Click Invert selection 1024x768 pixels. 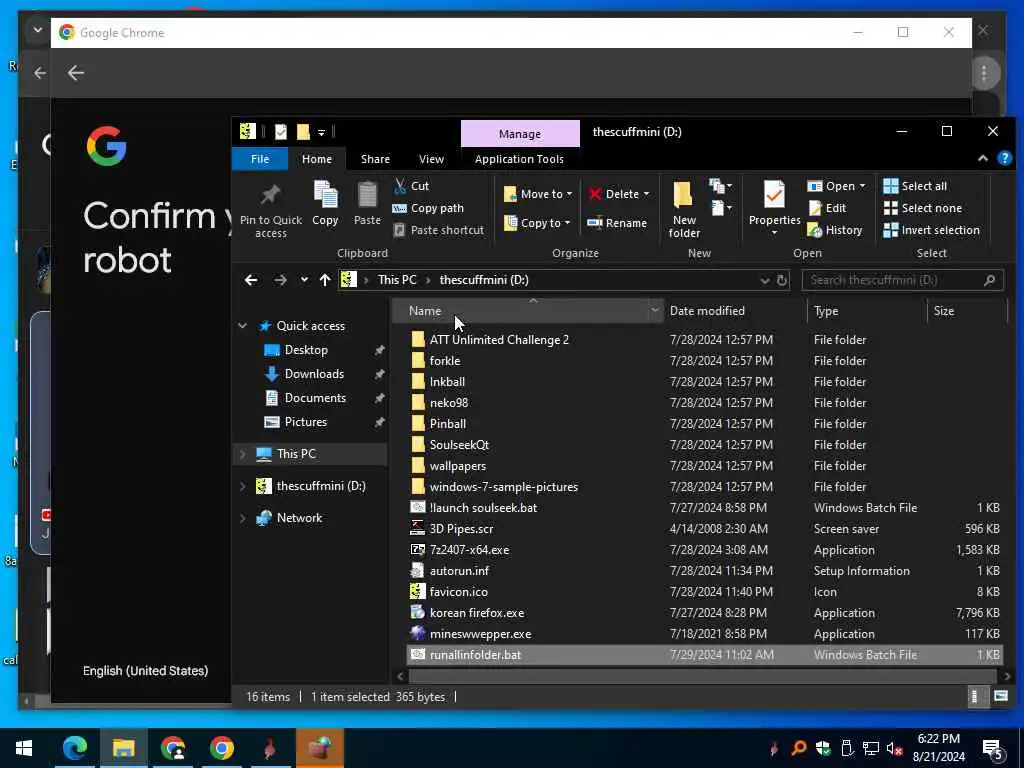(x=931, y=231)
